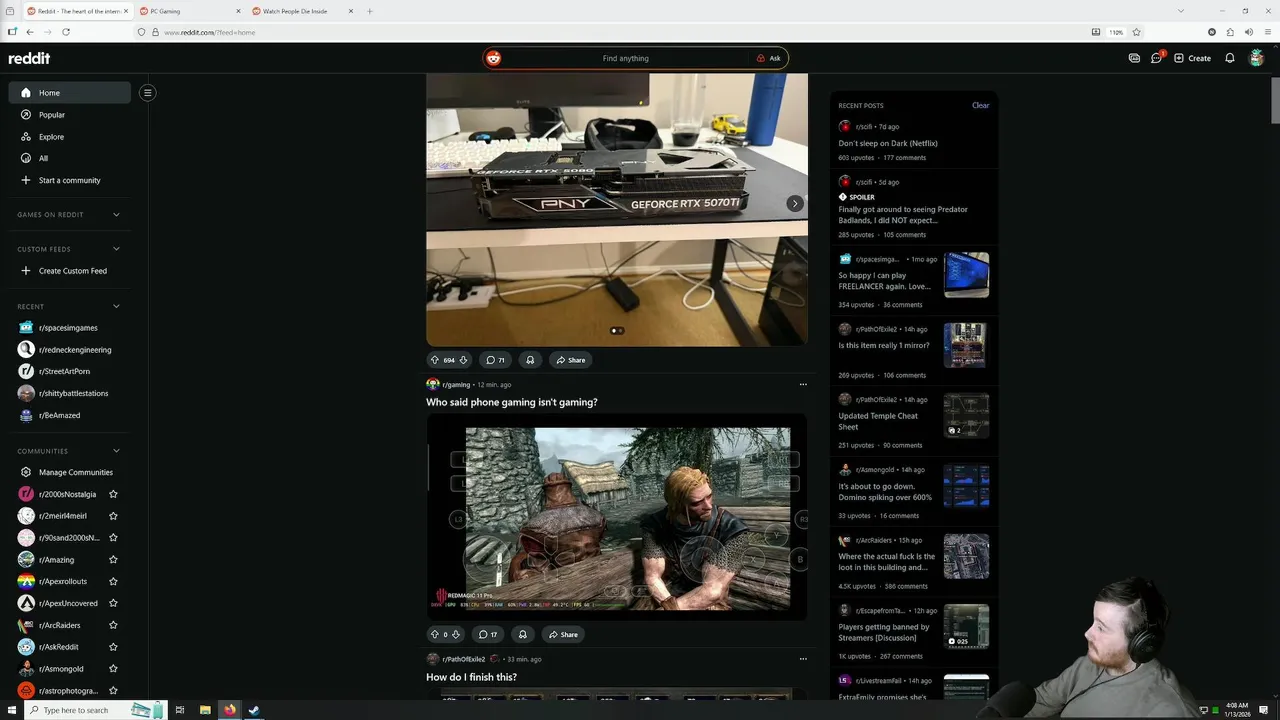1280x720 pixels.
Task: Click the Snoo icon in search bar
Action: pyautogui.click(x=493, y=58)
